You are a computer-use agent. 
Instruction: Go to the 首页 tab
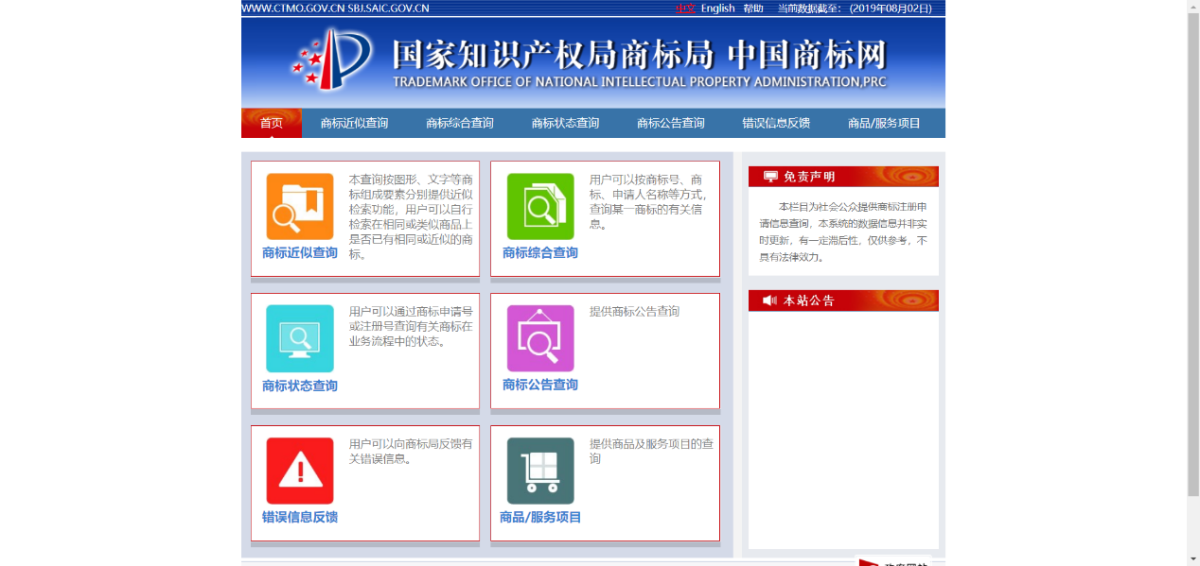[x=271, y=123]
